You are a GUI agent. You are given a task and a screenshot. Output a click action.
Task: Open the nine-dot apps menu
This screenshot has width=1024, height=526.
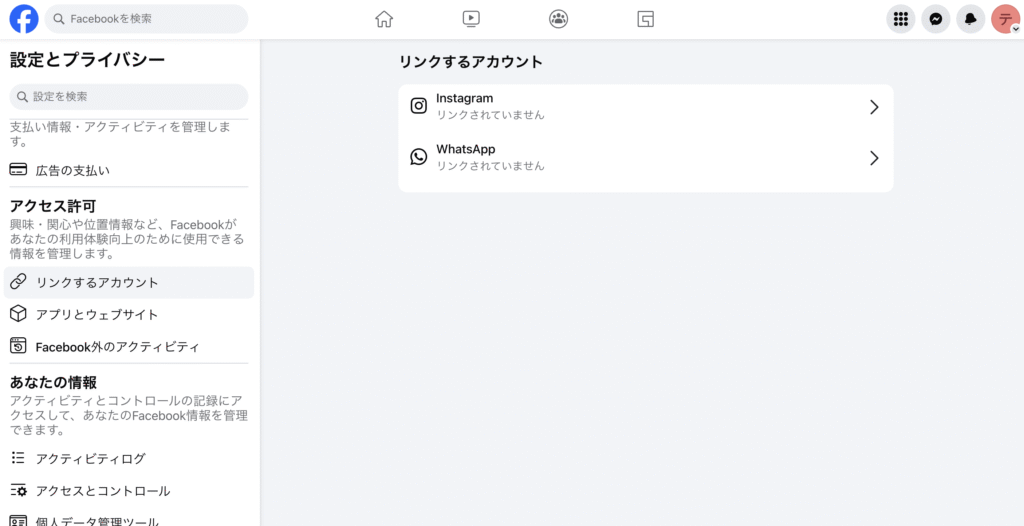(x=901, y=19)
